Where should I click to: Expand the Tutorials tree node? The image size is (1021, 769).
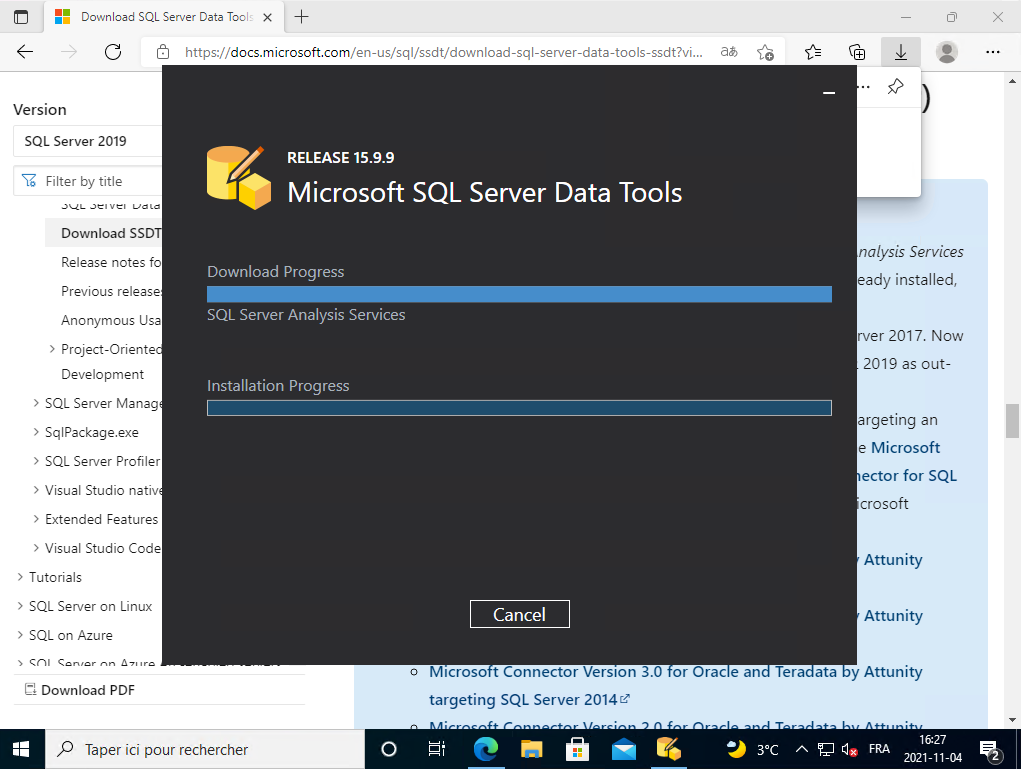pyautogui.click(x=21, y=577)
